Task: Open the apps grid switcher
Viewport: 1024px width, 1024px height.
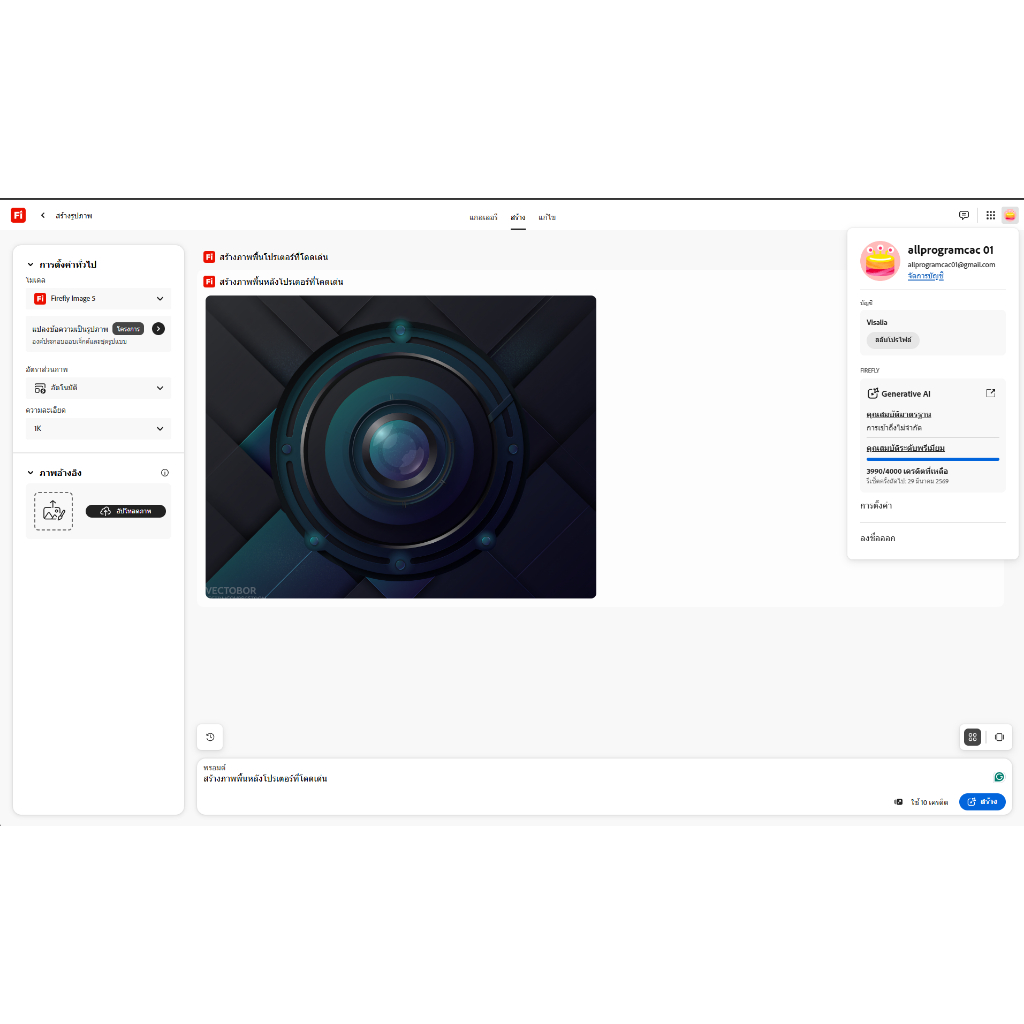Action: (x=990, y=216)
